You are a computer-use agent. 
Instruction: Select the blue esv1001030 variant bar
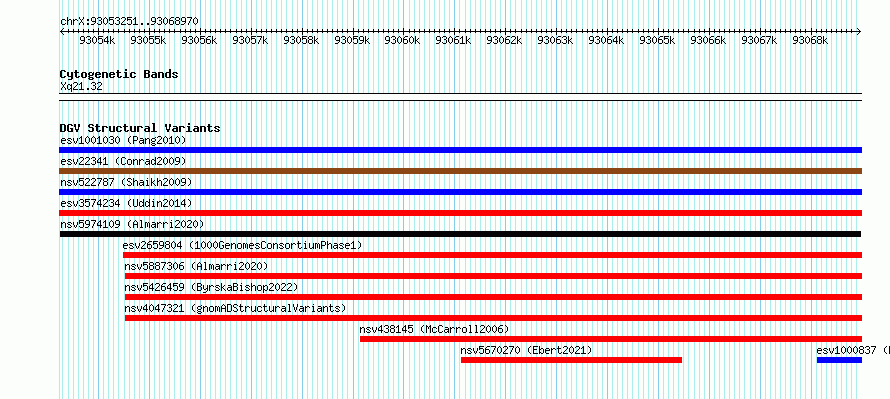[460, 150]
